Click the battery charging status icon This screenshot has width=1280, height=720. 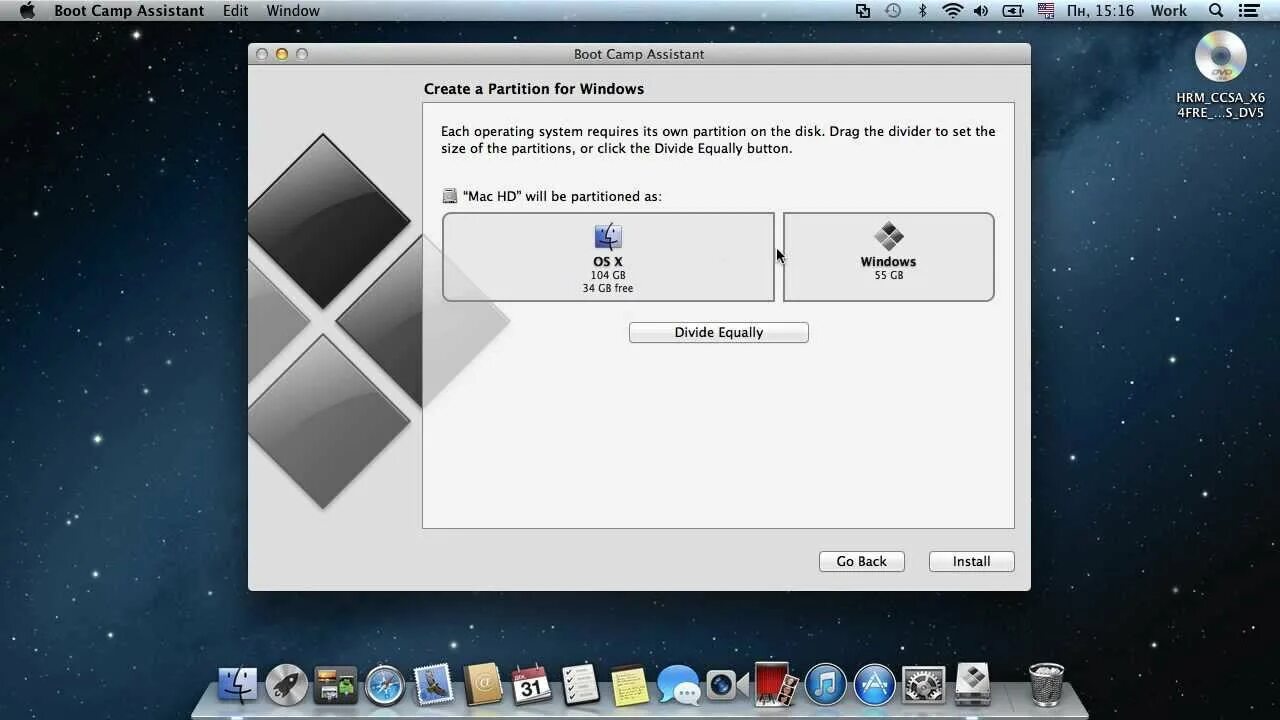[1013, 11]
